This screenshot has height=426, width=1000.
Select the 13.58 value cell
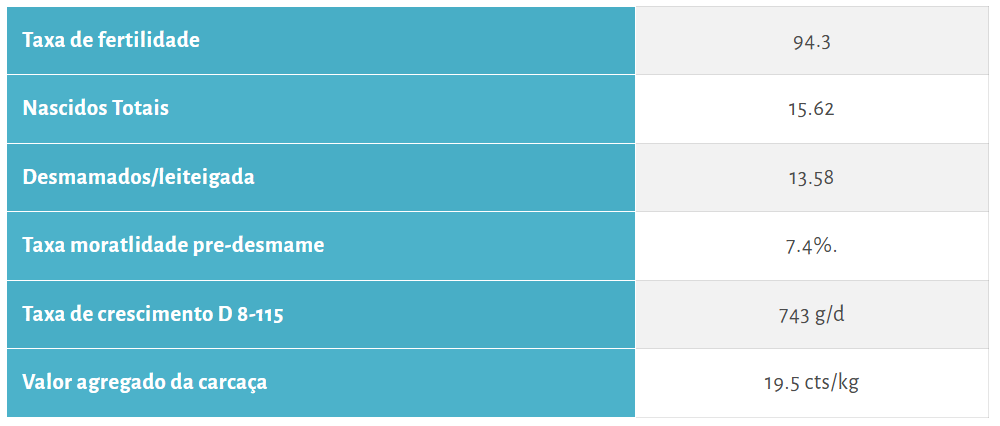coord(811,178)
